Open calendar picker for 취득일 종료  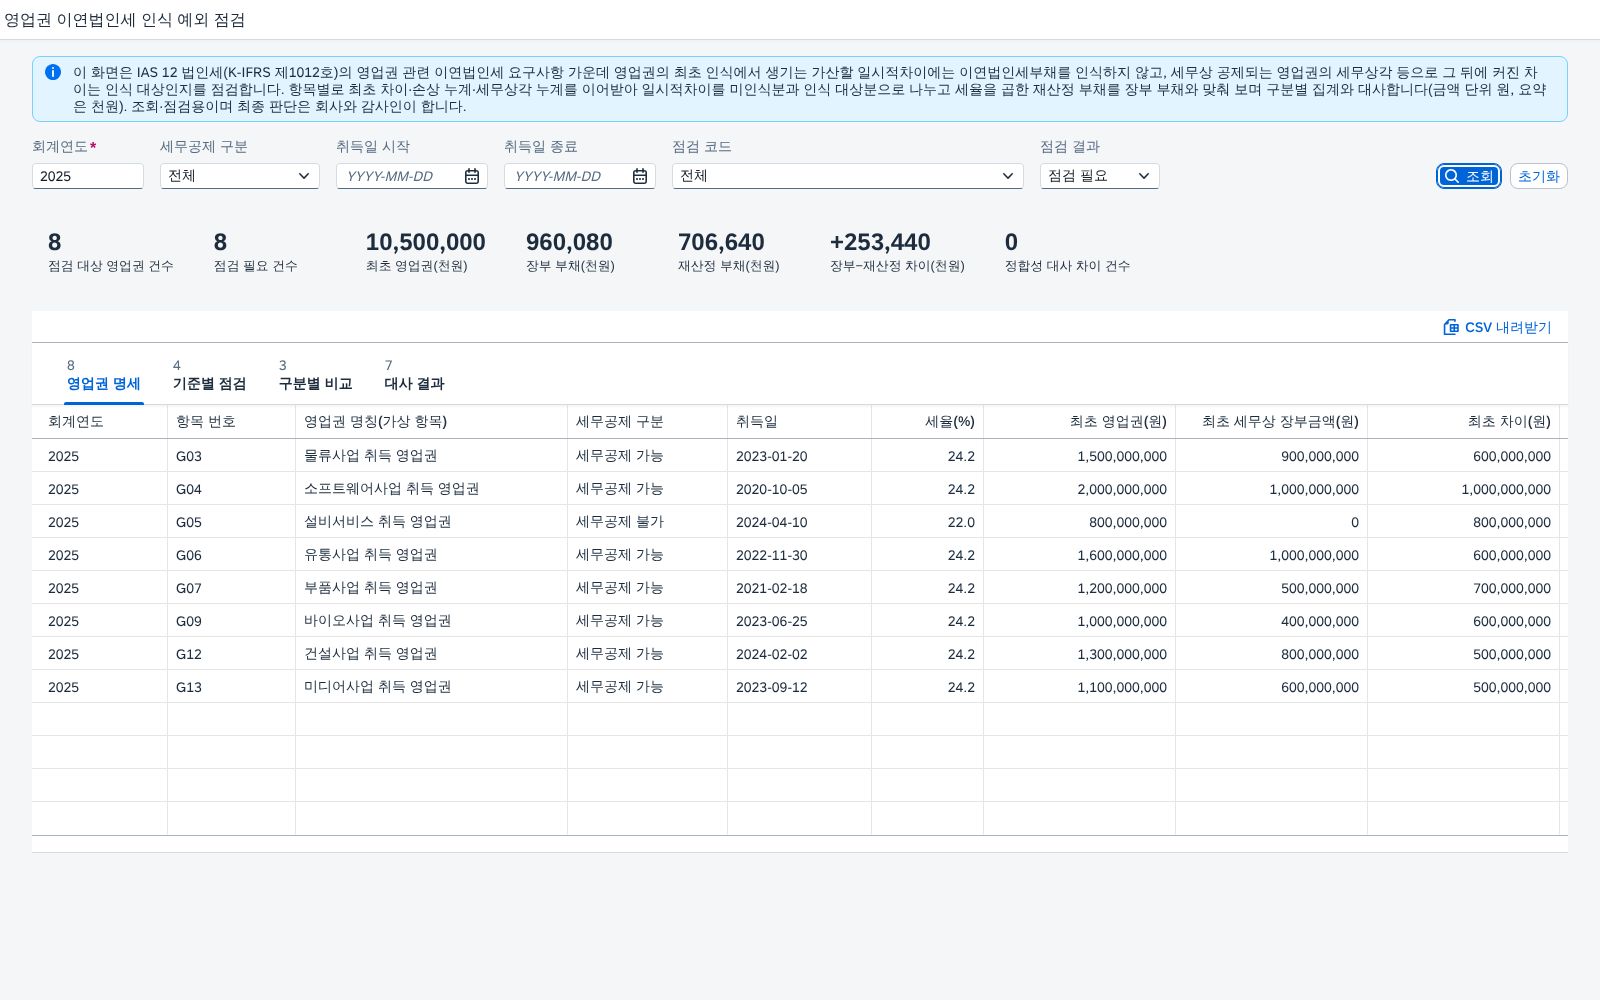coord(640,176)
